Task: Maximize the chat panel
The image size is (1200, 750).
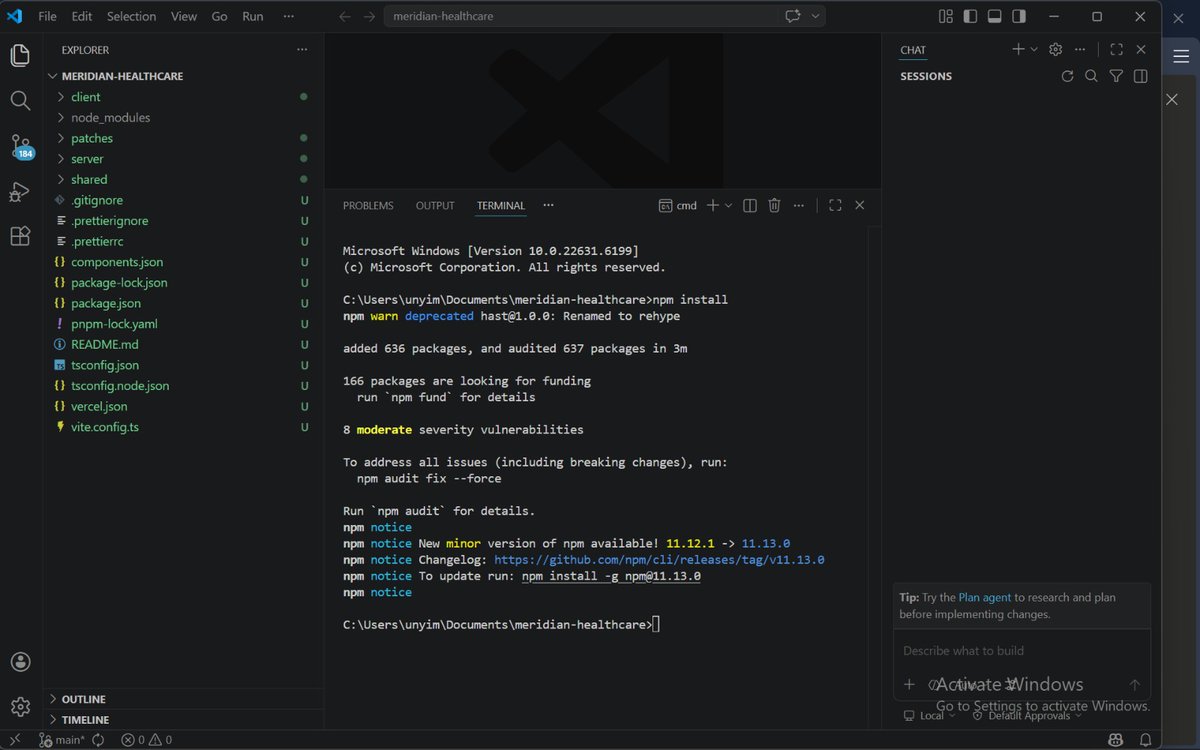Action: (x=1117, y=49)
